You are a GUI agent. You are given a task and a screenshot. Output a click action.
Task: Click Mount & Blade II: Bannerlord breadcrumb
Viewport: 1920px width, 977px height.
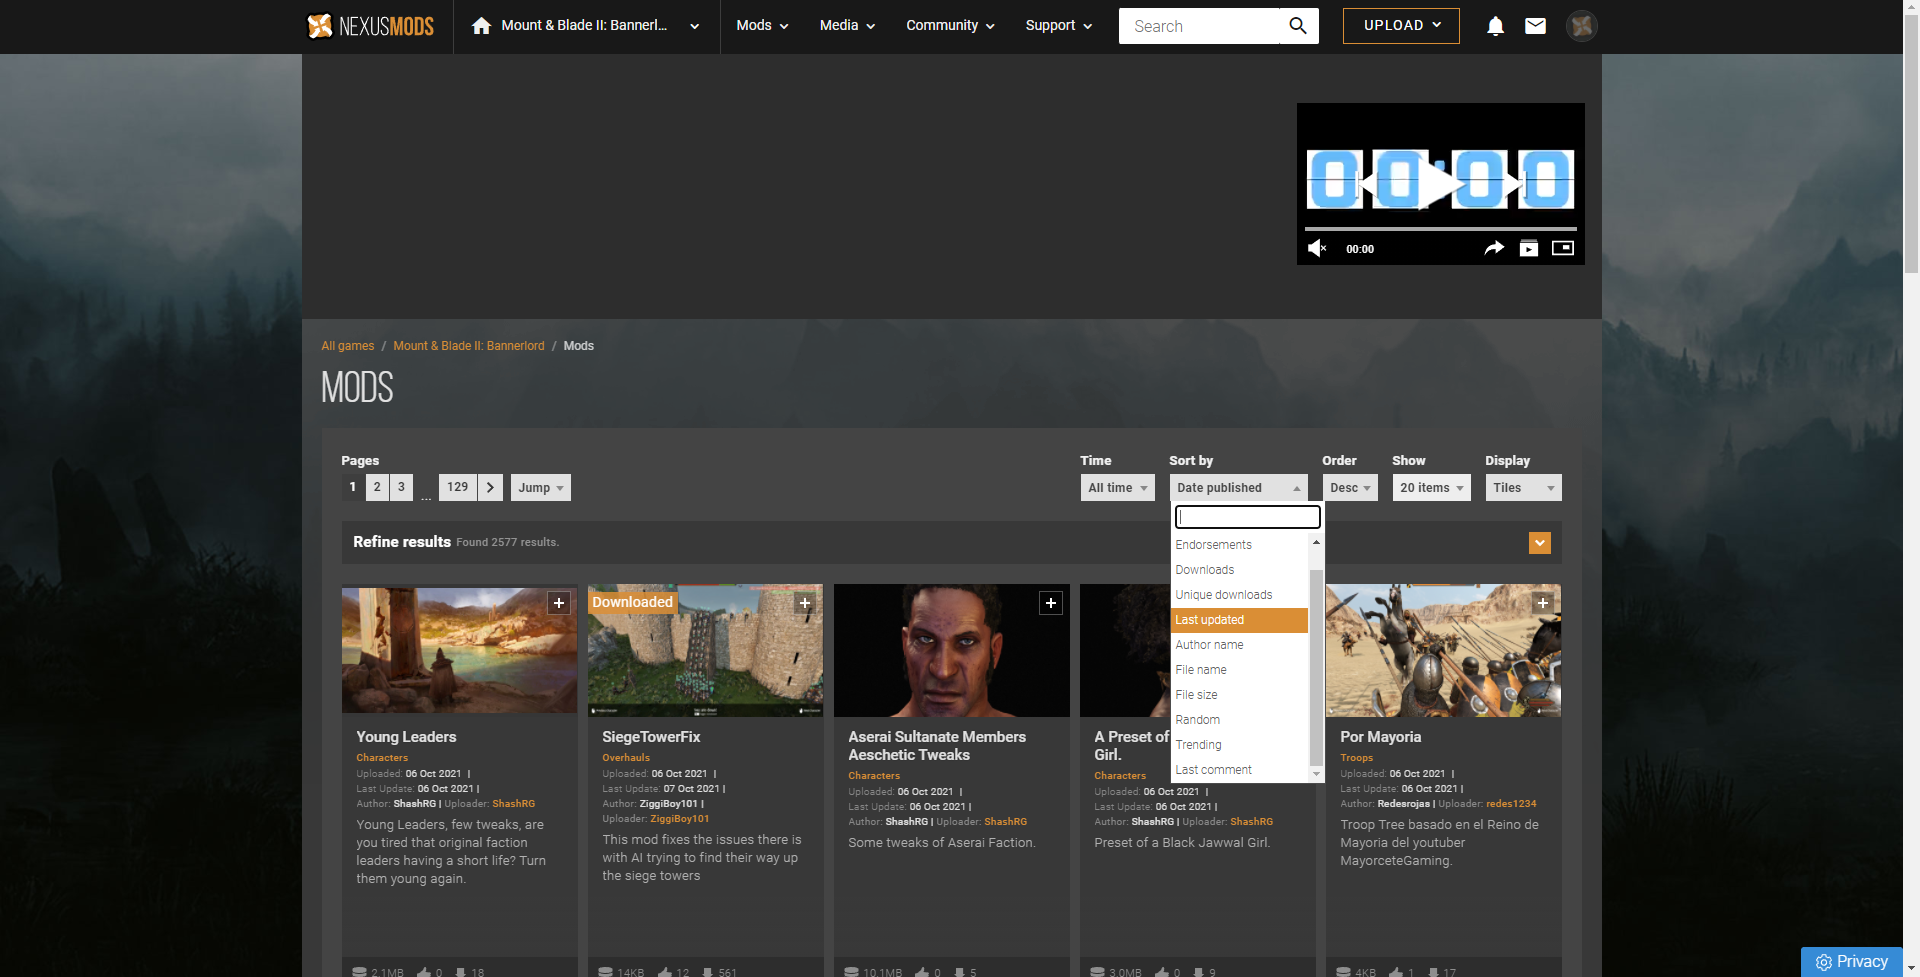tap(469, 346)
